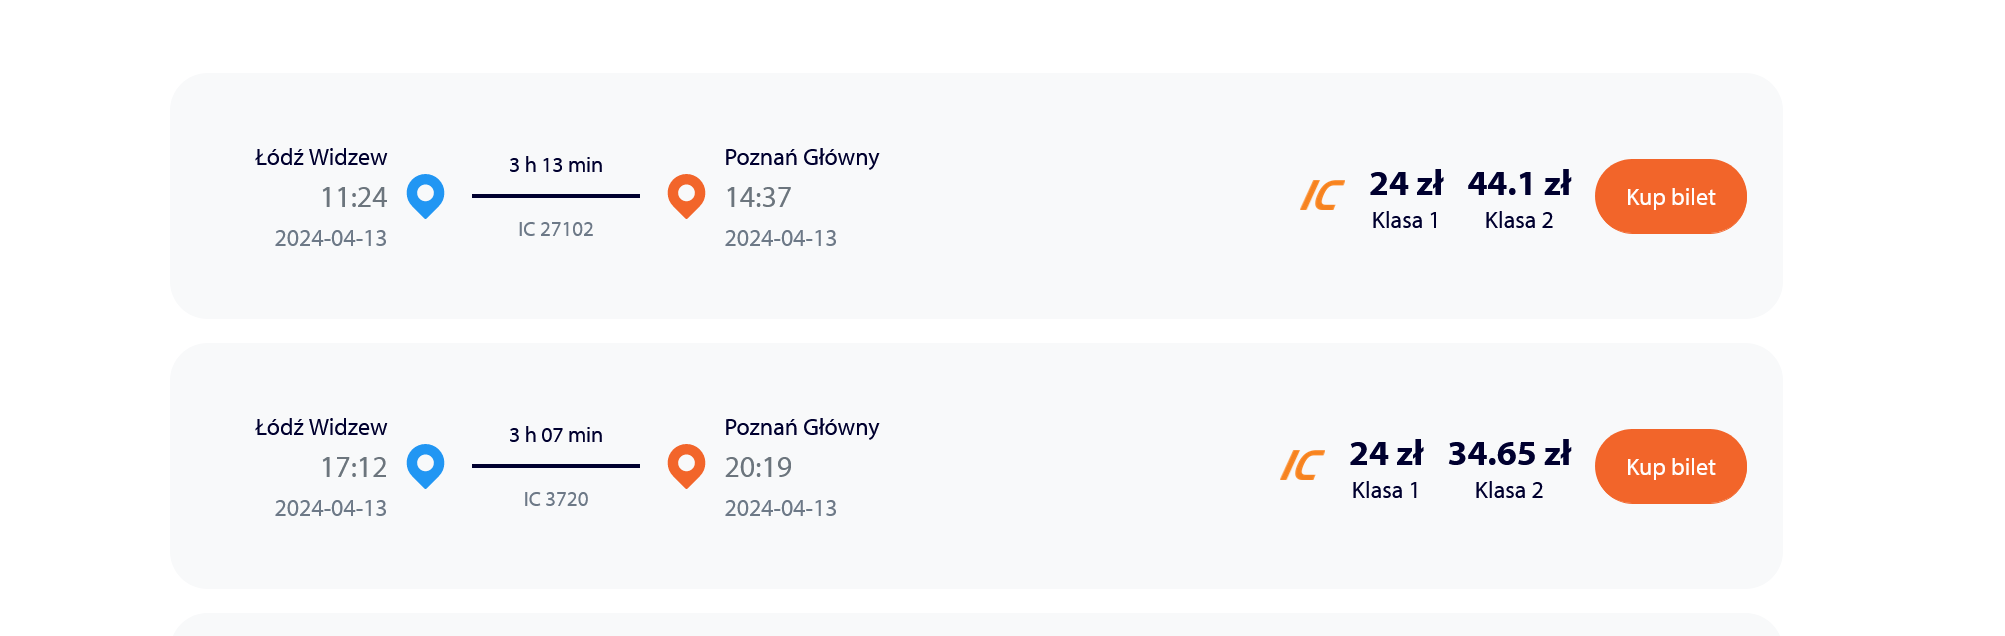This screenshot has width=2005, height=636.
Task: Select the 44.1 zł Klasa 2 price
Action: (x=1519, y=200)
